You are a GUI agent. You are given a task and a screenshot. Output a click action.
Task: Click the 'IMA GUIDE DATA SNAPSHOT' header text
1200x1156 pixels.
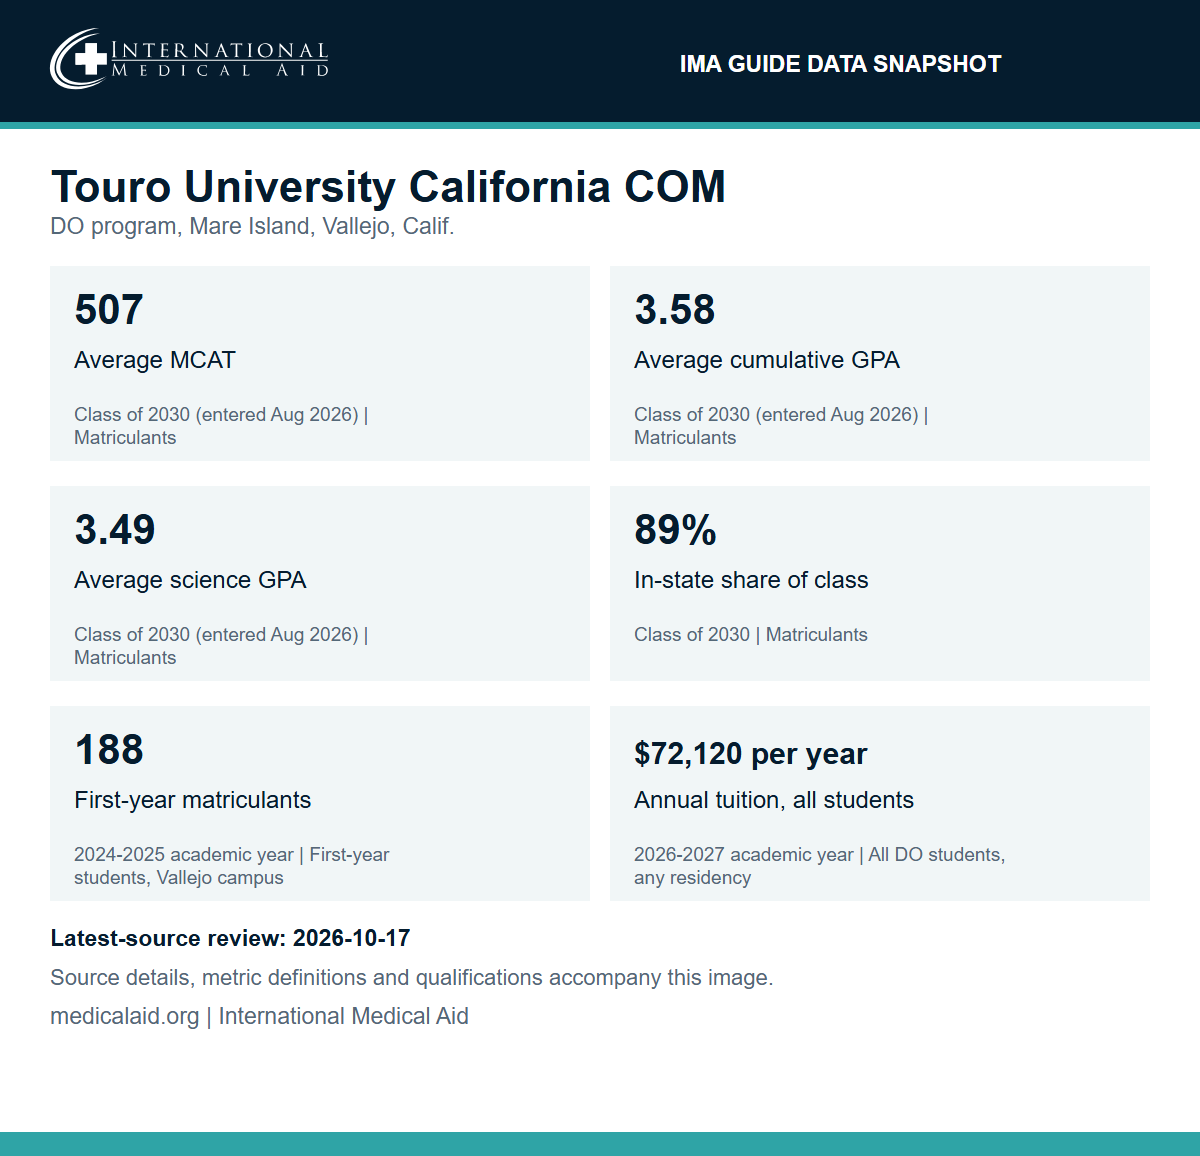click(x=840, y=64)
